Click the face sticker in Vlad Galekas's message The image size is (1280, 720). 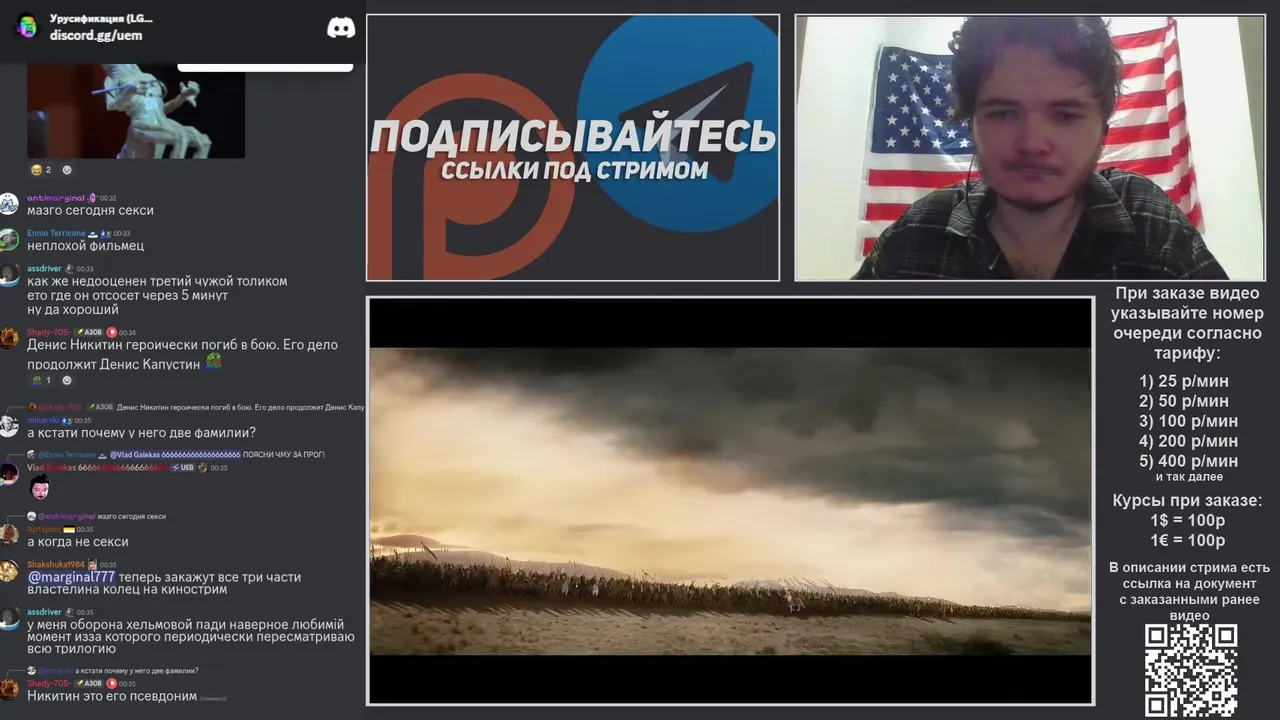(40, 488)
